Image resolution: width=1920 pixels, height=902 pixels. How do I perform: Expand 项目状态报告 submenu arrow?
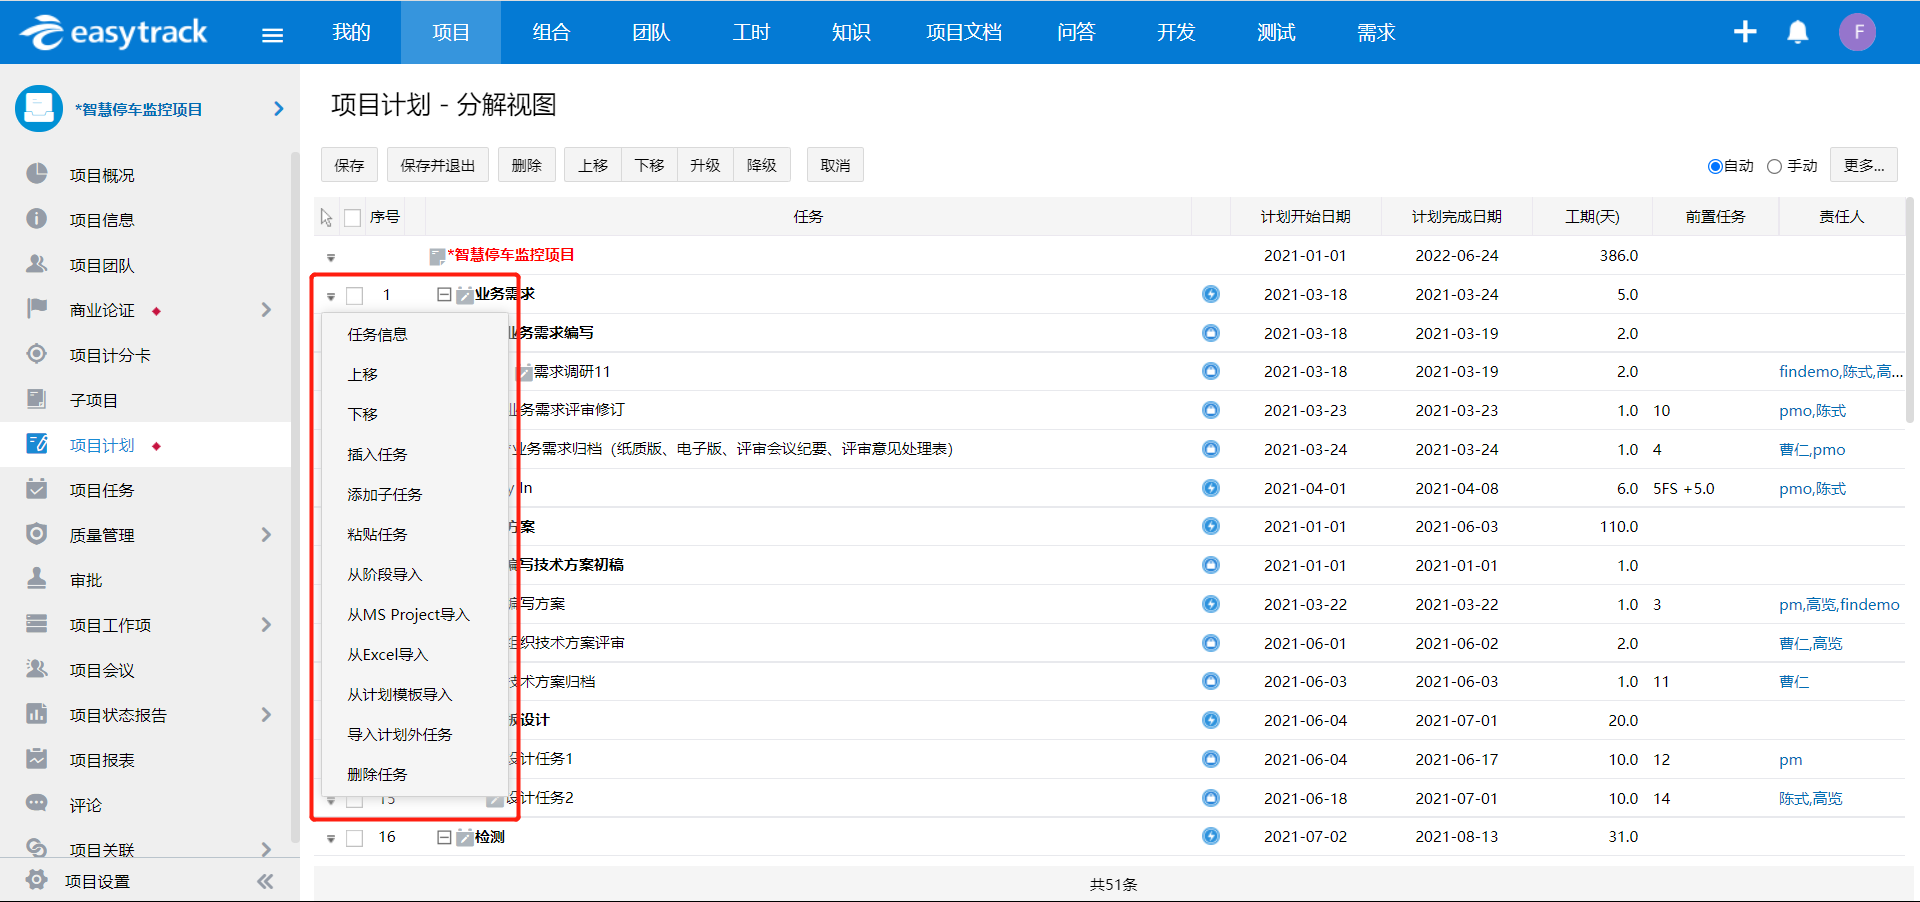pyautogui.click(x=266, y=715)
